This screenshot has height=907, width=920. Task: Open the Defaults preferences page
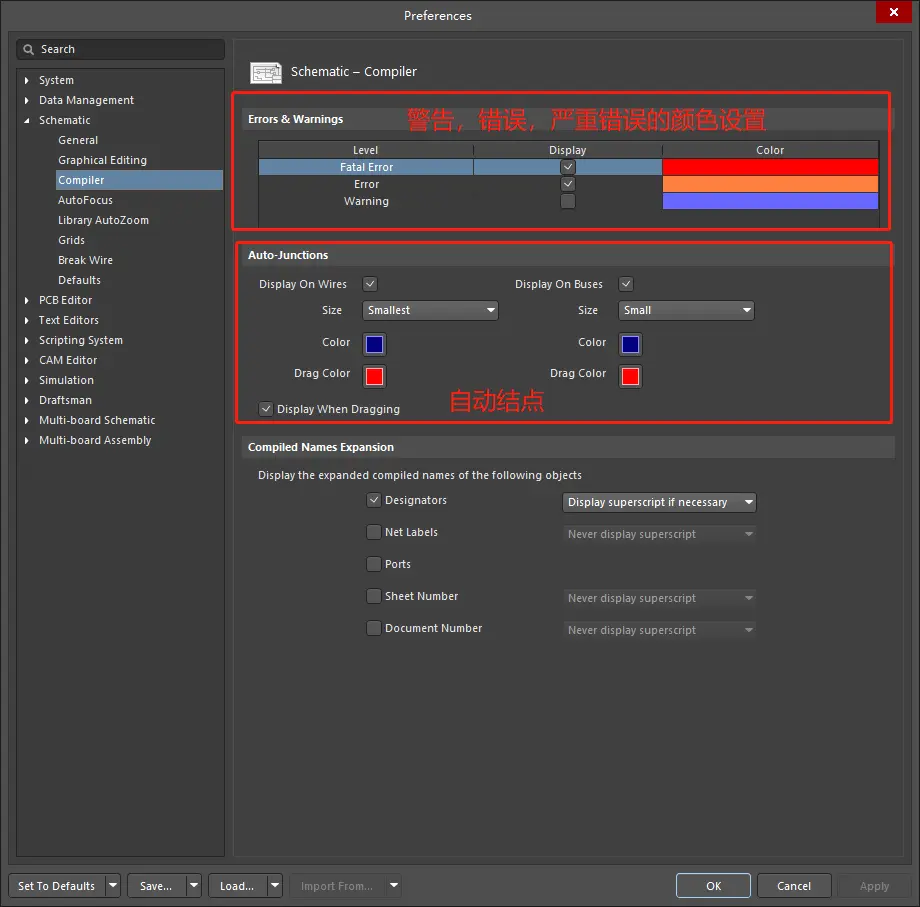coord(79,280)
